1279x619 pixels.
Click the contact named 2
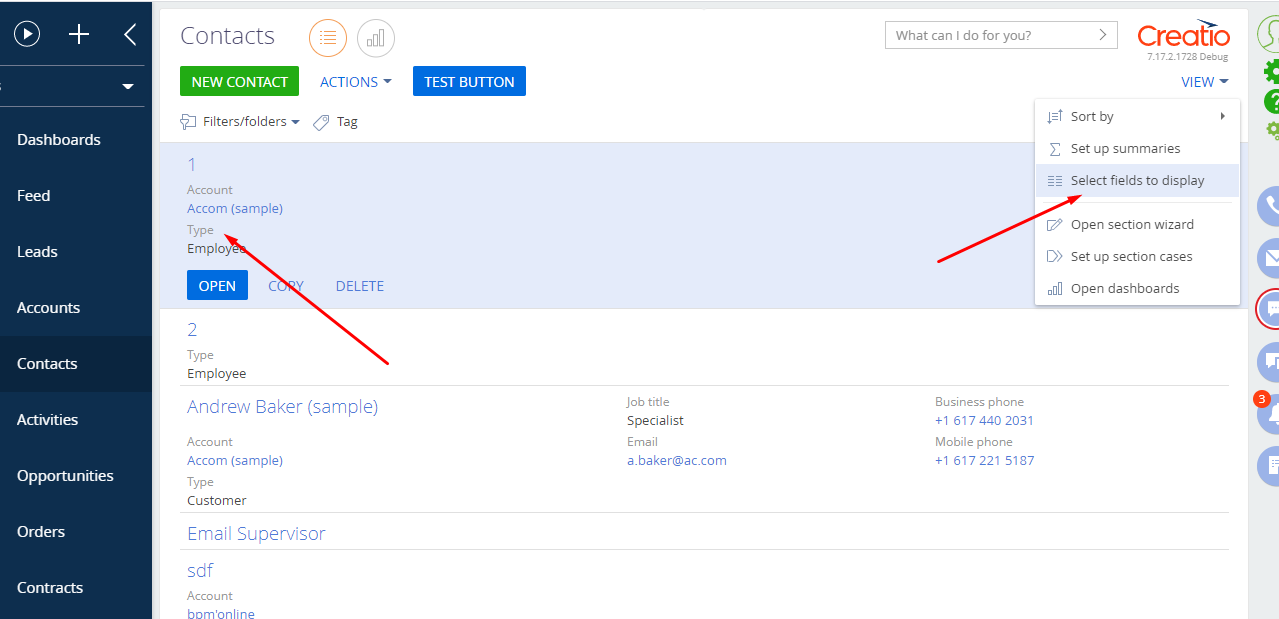pos(193,330)
